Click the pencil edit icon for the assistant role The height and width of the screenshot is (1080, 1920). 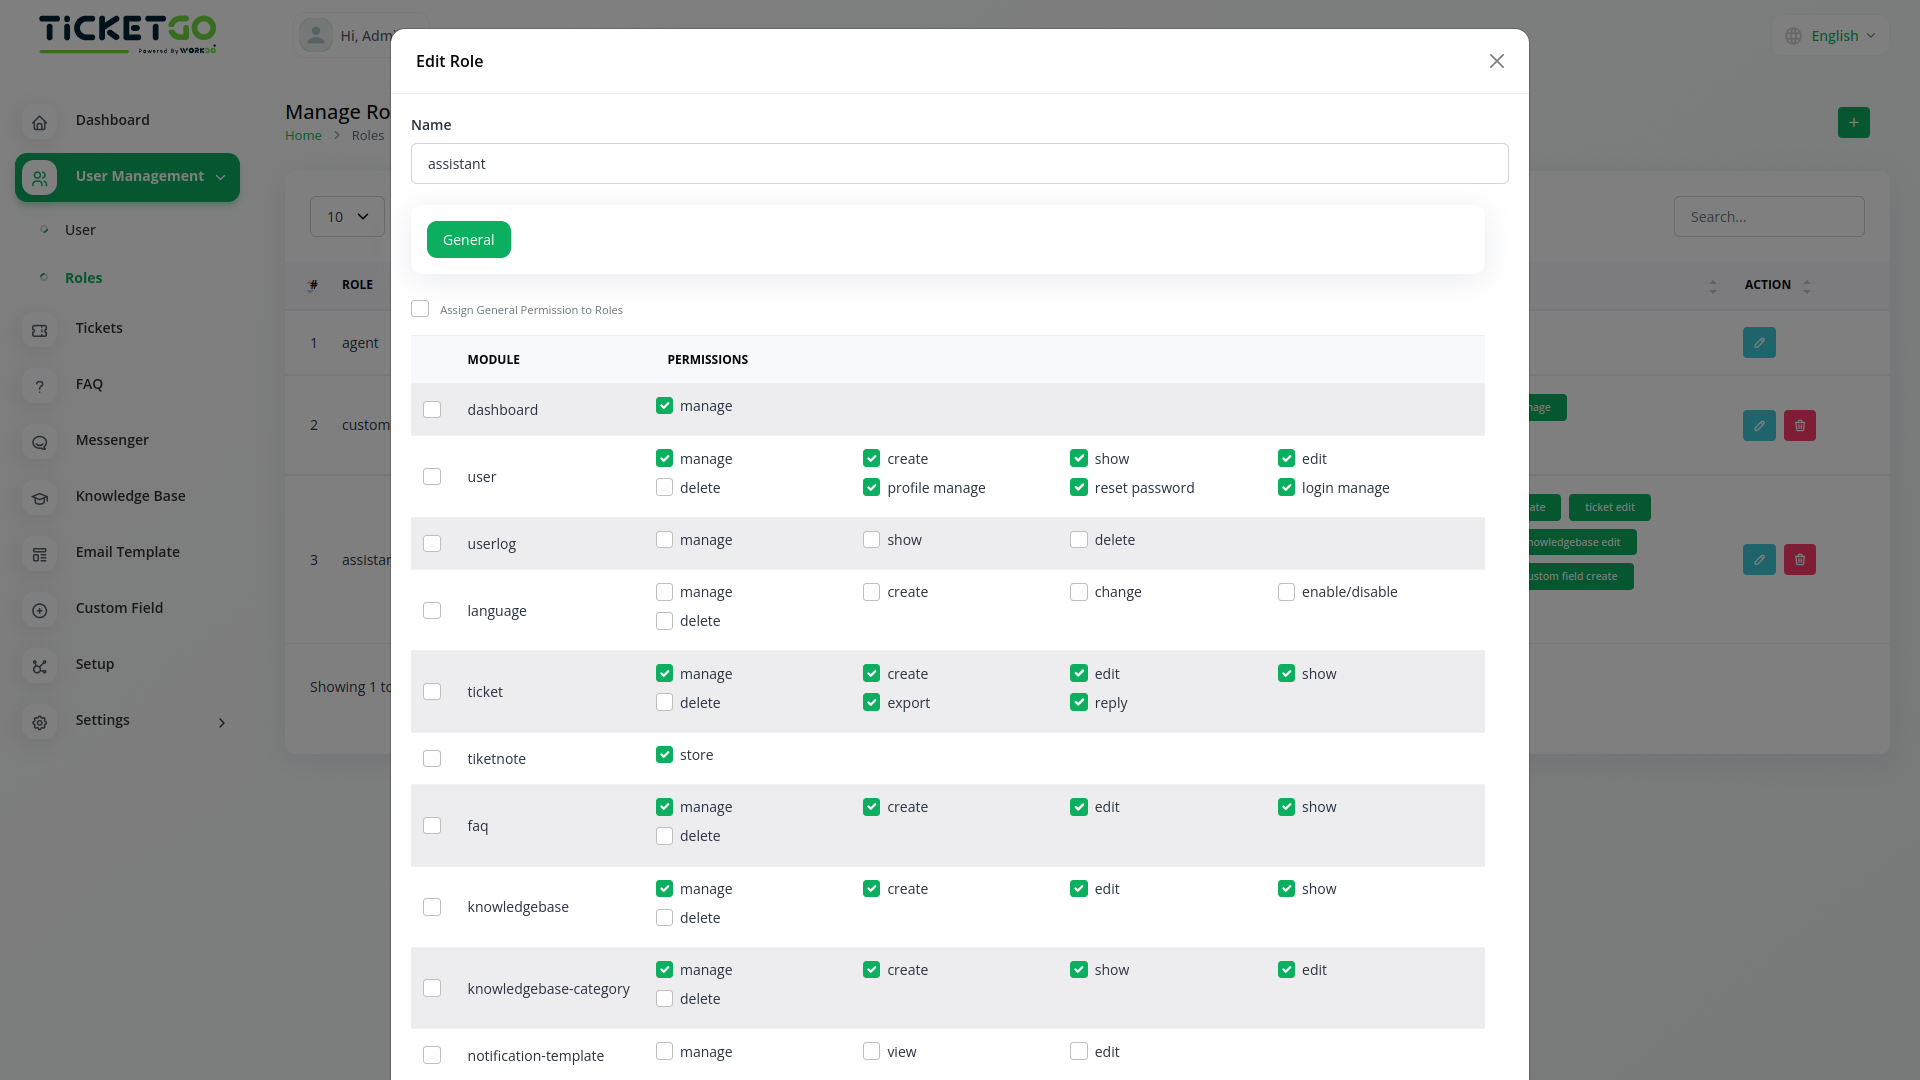click(1759, 559)
